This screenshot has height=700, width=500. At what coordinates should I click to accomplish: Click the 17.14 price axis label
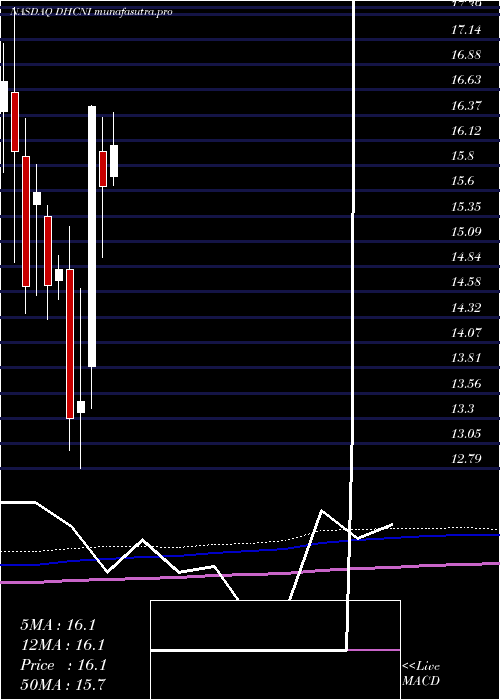coord(467,30)
